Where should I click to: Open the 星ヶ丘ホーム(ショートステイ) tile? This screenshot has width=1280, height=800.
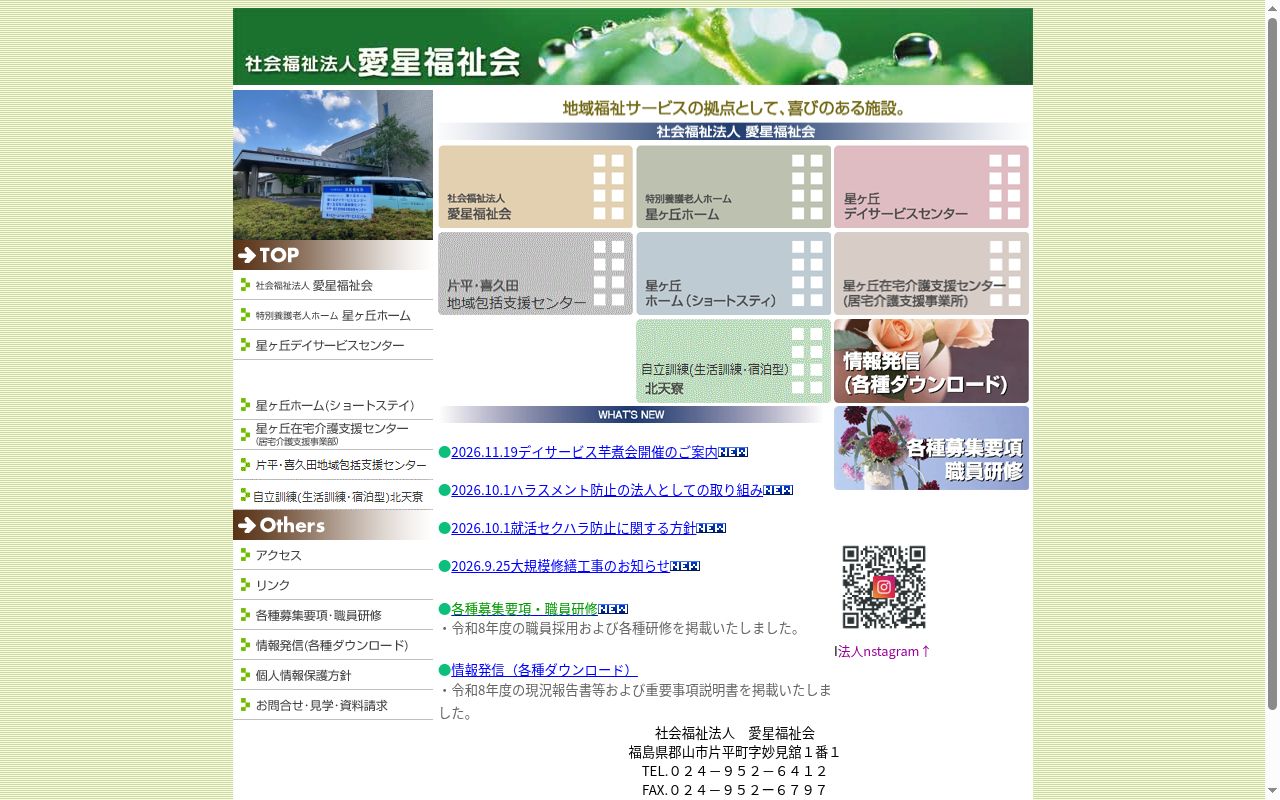point(733,274)
